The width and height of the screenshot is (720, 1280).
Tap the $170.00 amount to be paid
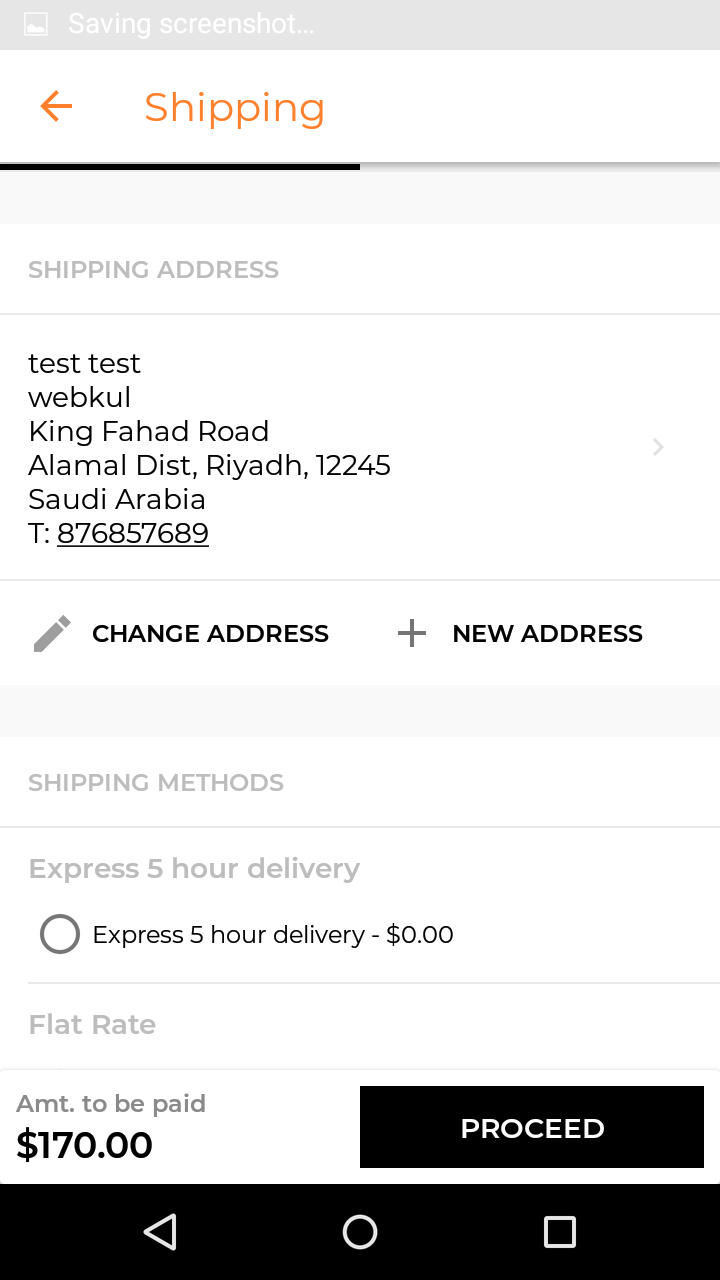tap(85, 1145)
